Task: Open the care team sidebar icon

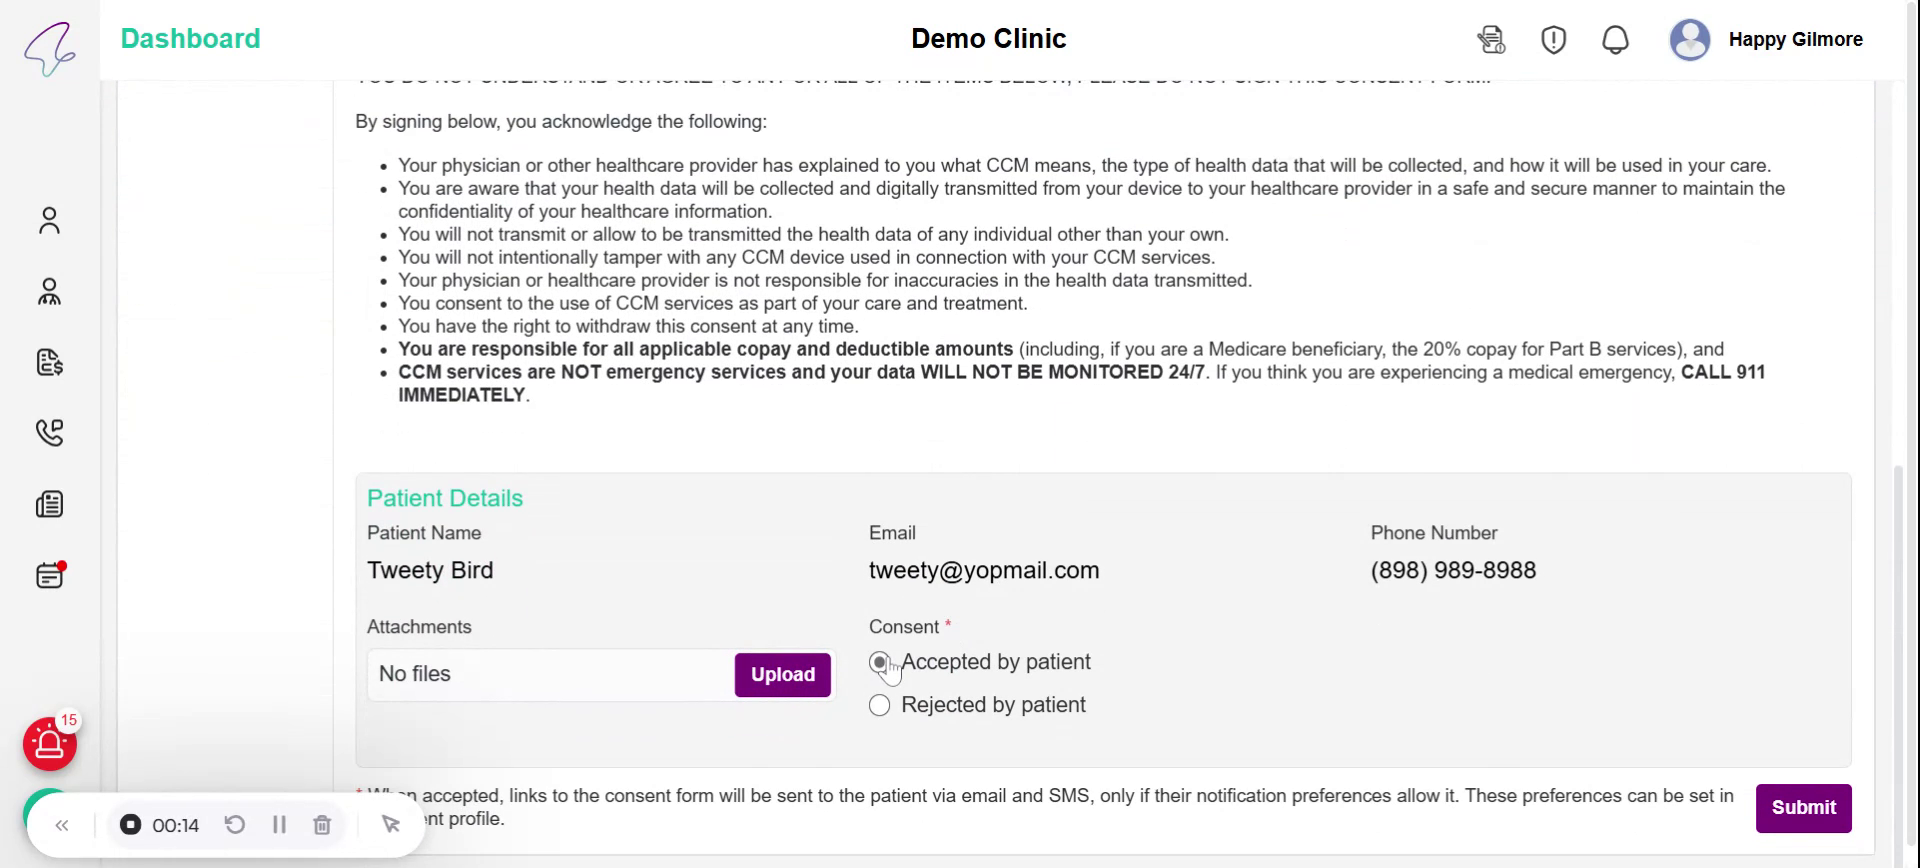Action: [x=49, y=291]
